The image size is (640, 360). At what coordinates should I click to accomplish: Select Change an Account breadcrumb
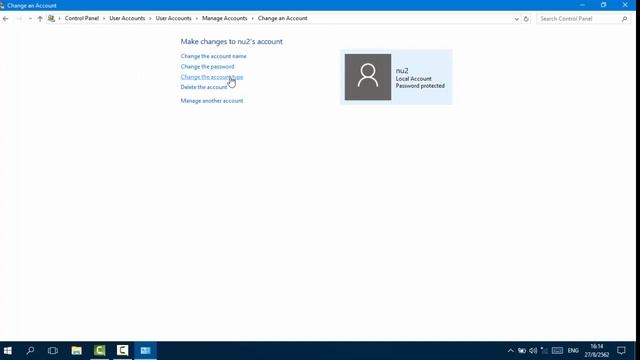click(x=282, y=18)
